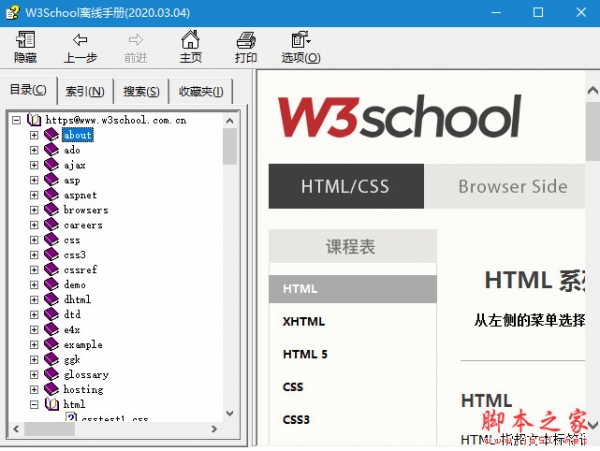Select the demo entry in the tree
The image size is (600, 451).
click(x=75, y=285)
